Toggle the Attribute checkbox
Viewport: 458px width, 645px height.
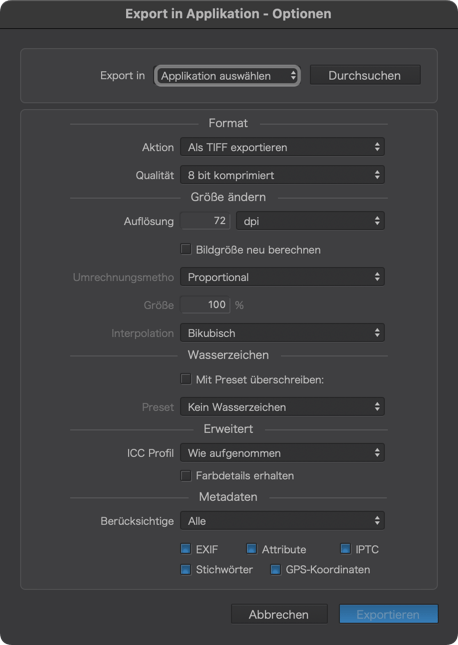[251, 549]
